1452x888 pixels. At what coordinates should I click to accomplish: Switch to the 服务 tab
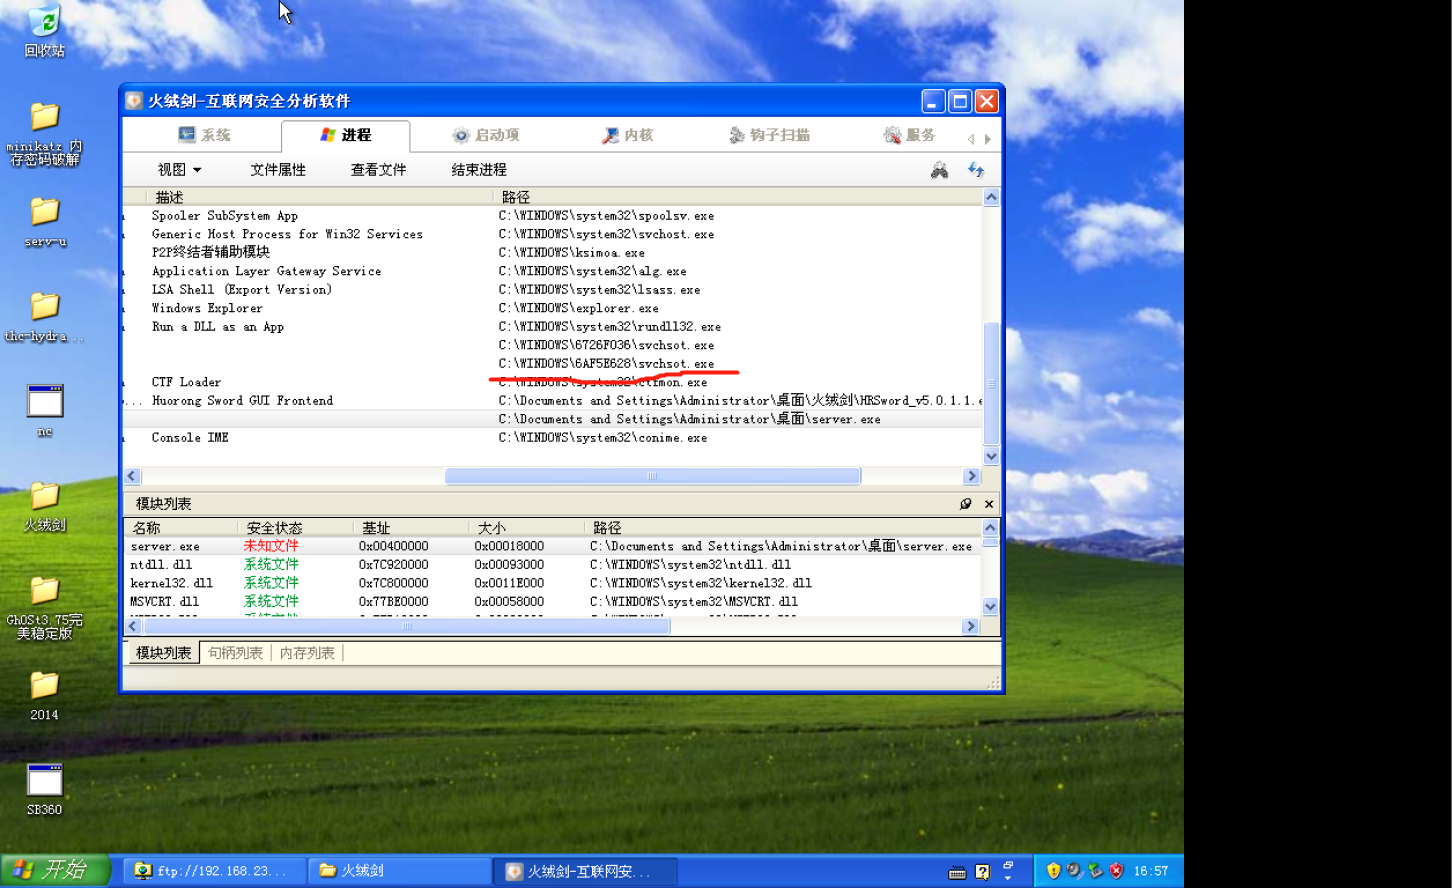[909, 135]
